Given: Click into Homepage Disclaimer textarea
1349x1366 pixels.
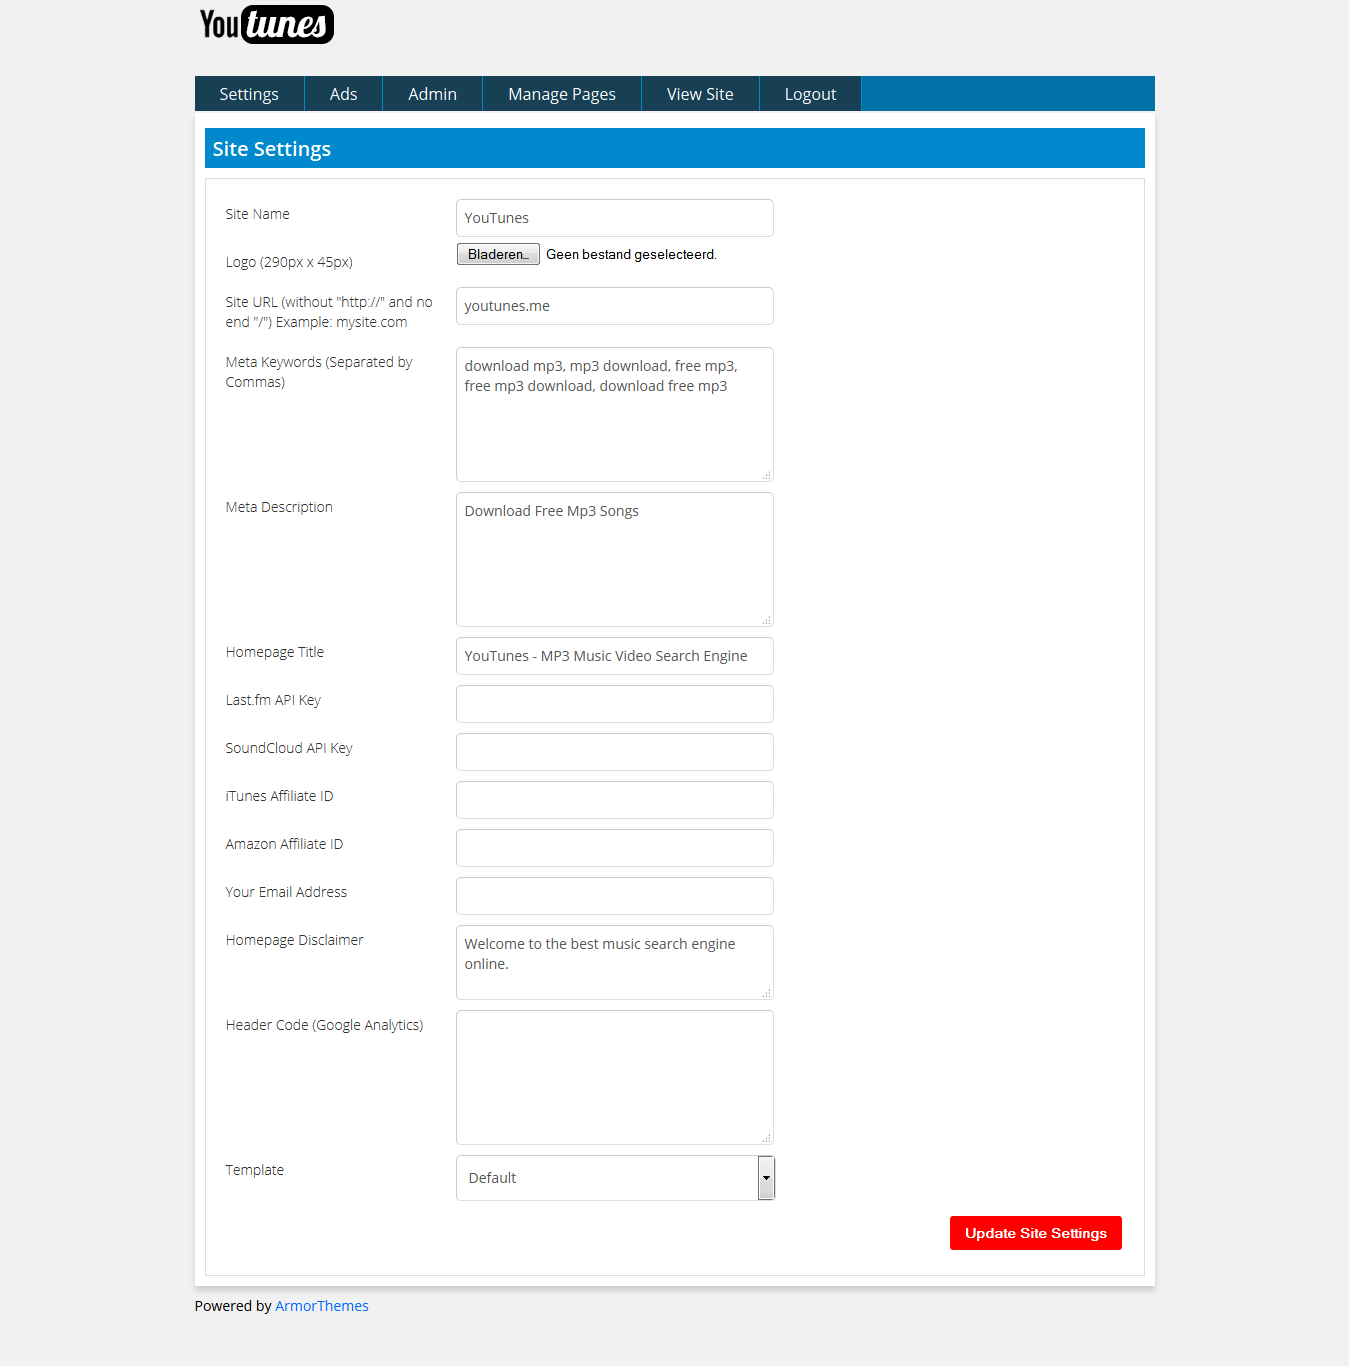Looking at the screenshot, I should 615,962.
